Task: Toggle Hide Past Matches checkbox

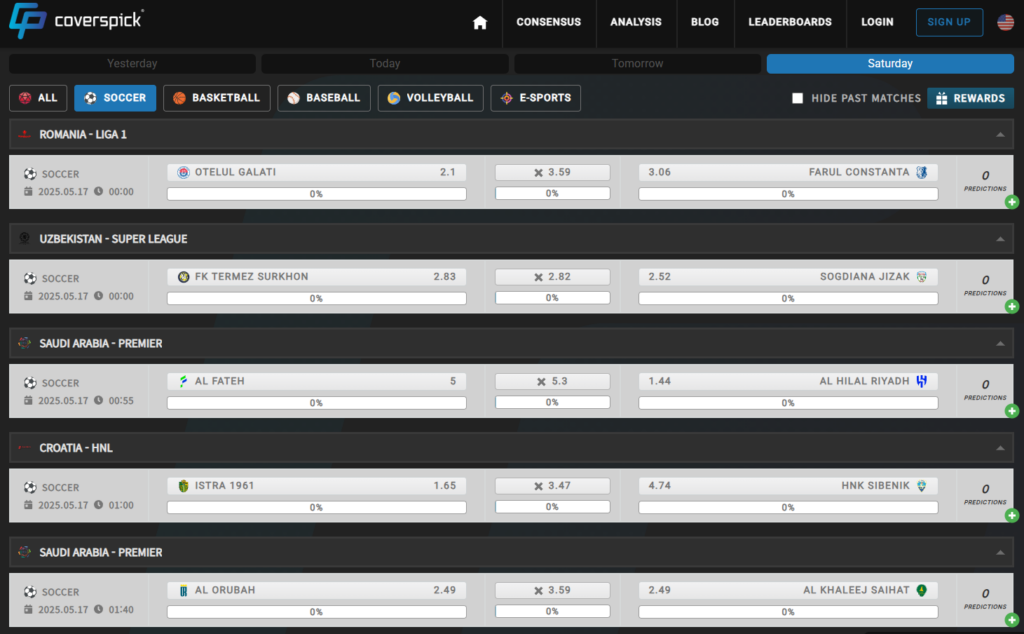Action: (797, 98)
